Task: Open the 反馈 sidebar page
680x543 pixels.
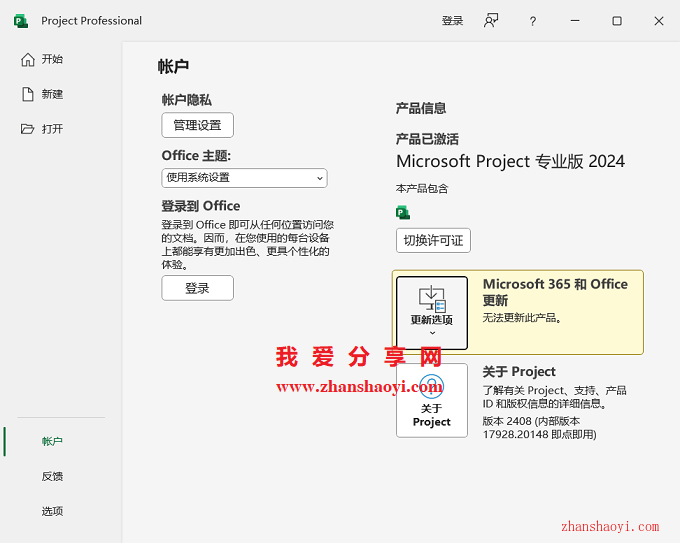Action: tap(52, 476)
